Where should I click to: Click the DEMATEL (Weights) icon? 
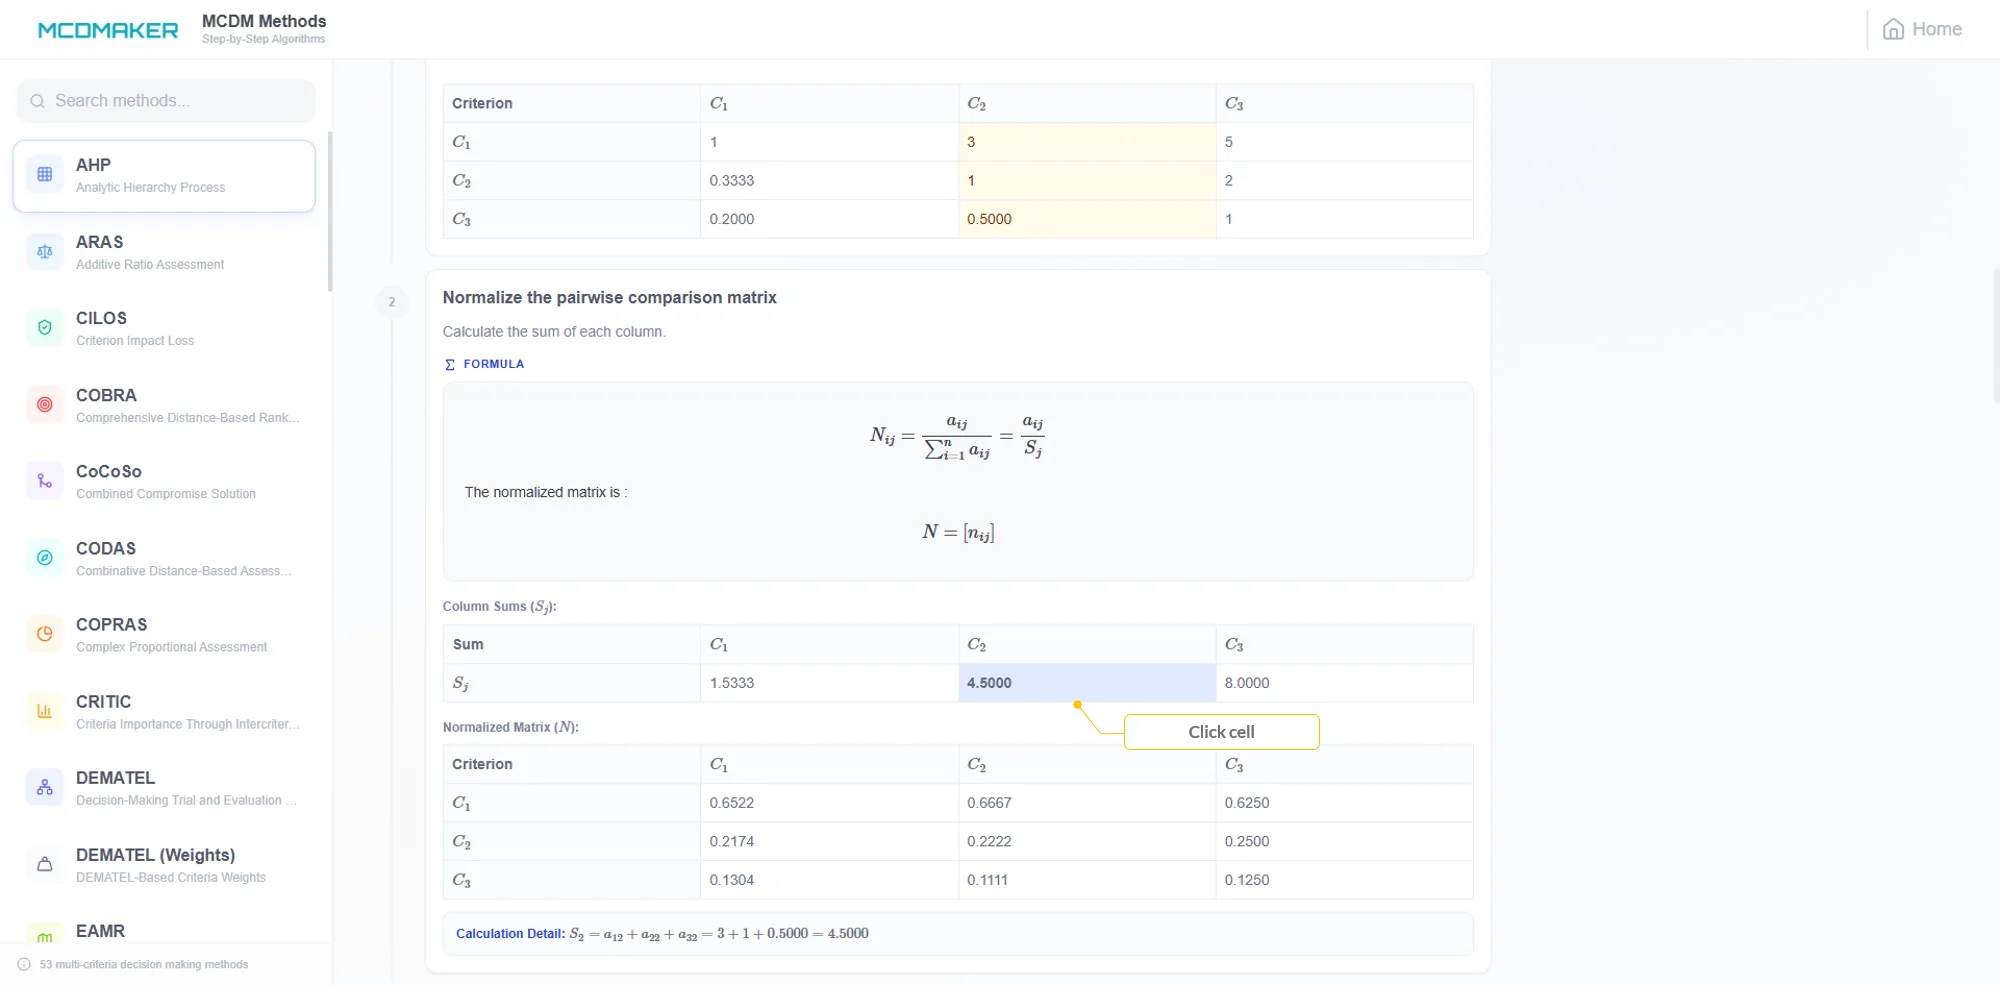click(45, 864)
